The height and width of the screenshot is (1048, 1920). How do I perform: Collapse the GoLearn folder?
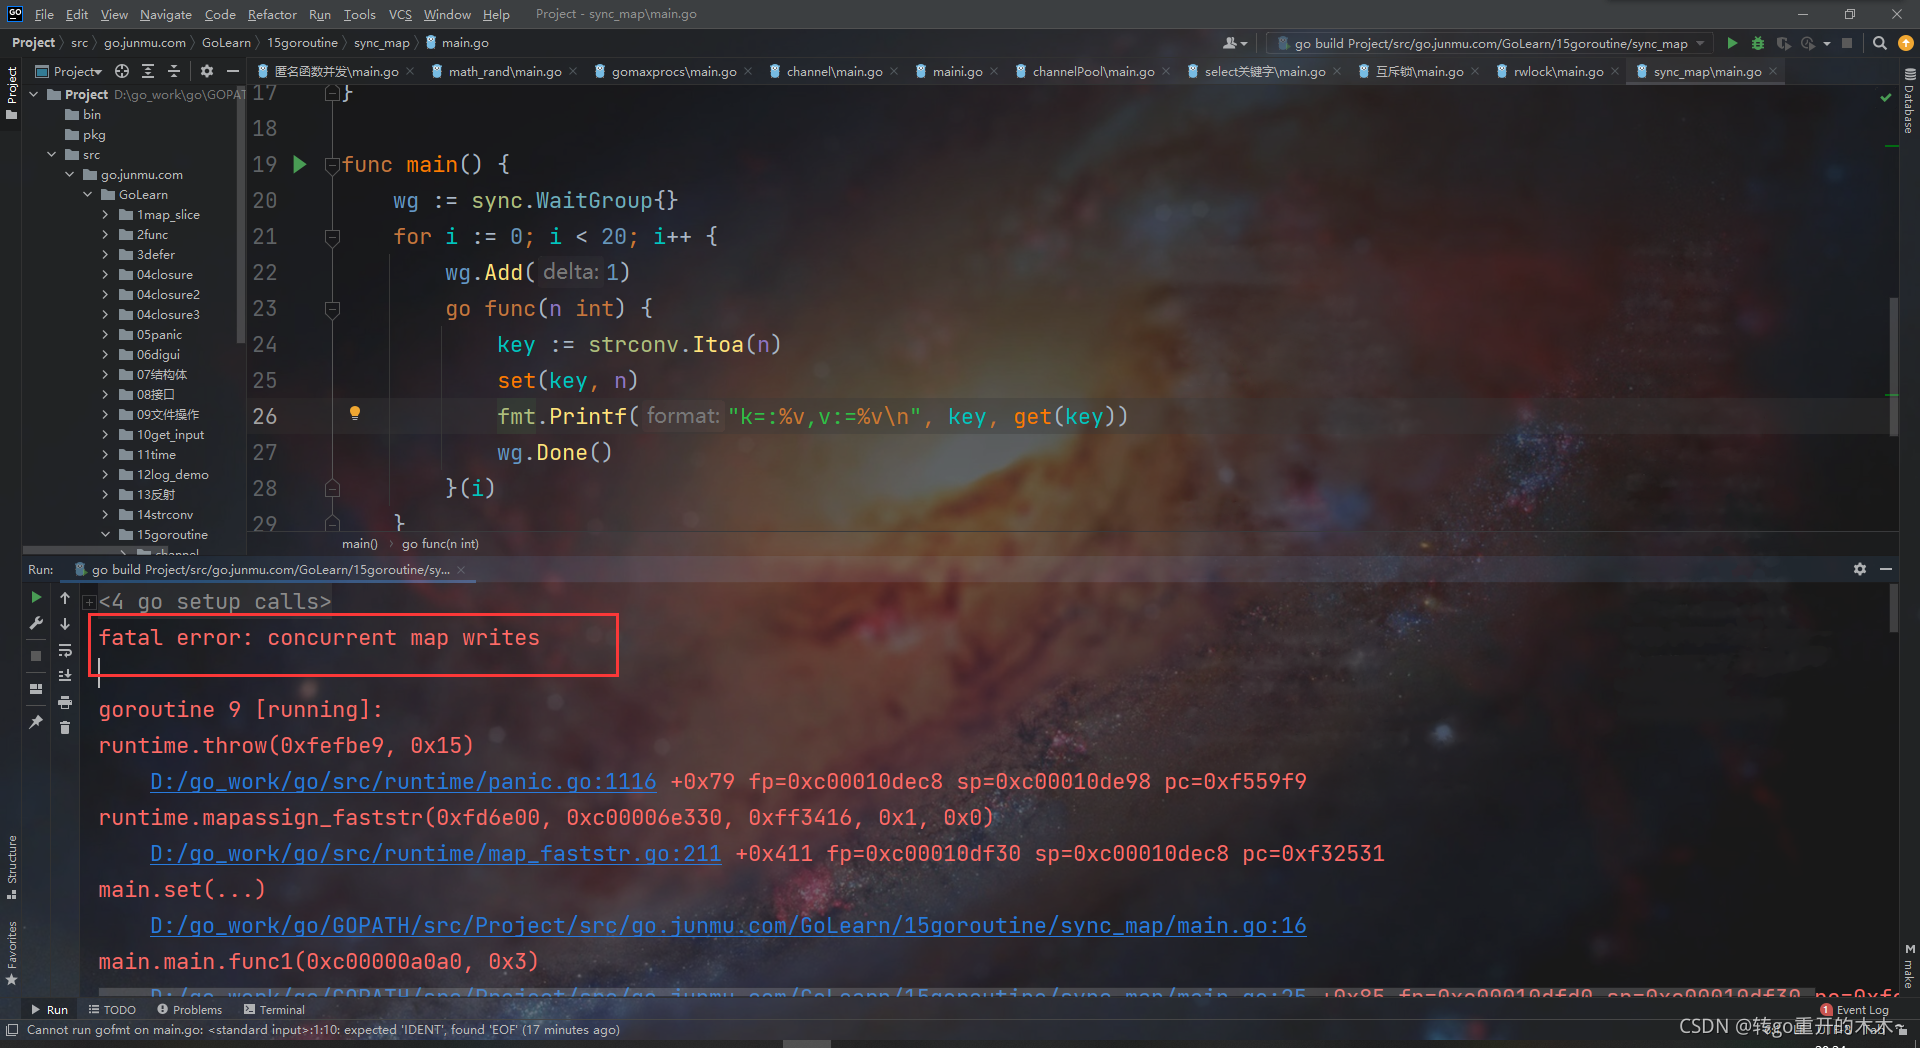coord(87,194)
